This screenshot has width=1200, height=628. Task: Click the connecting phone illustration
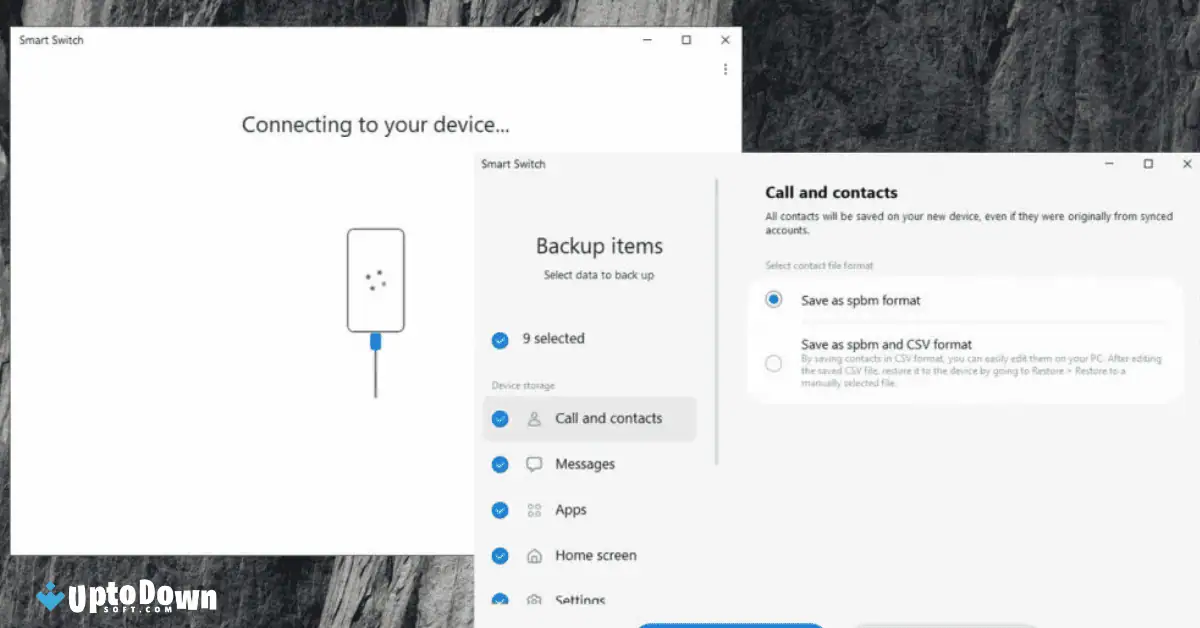[x=373, y=281]
